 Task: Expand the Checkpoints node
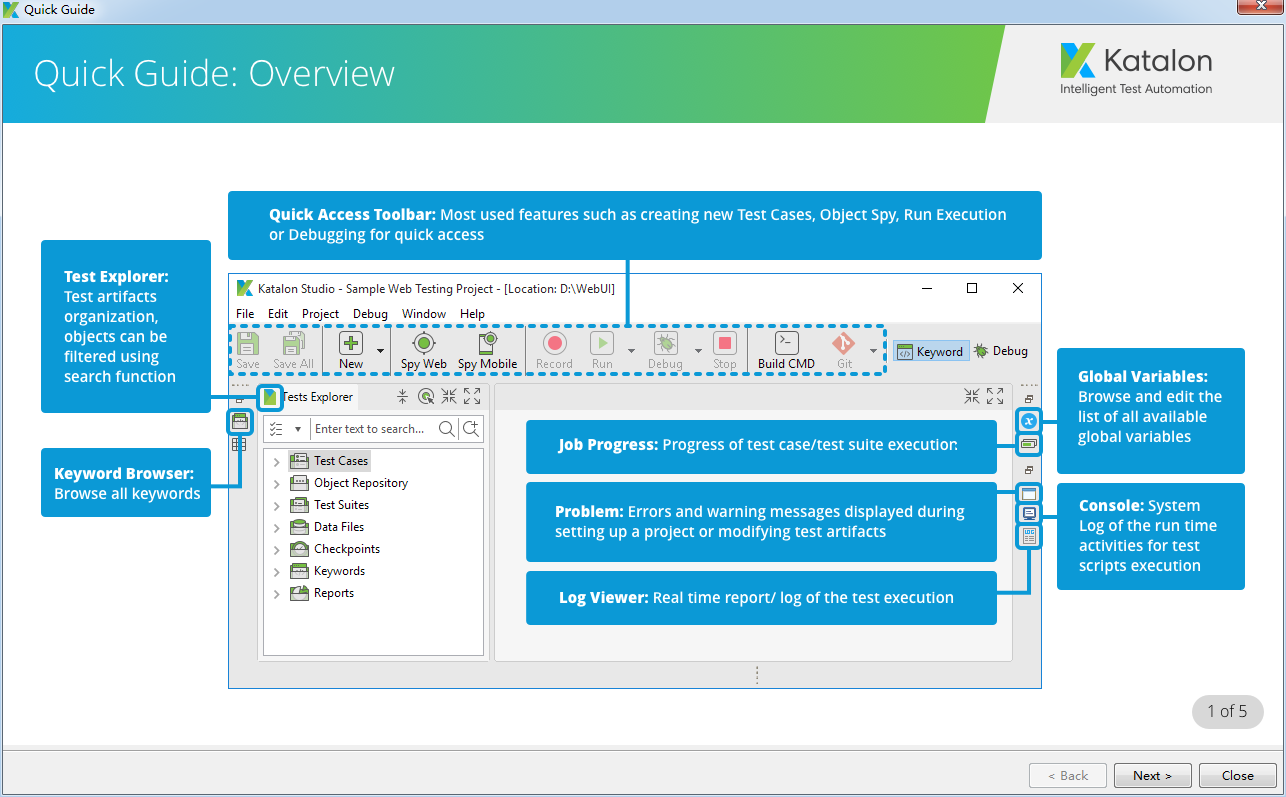[277, 549]
